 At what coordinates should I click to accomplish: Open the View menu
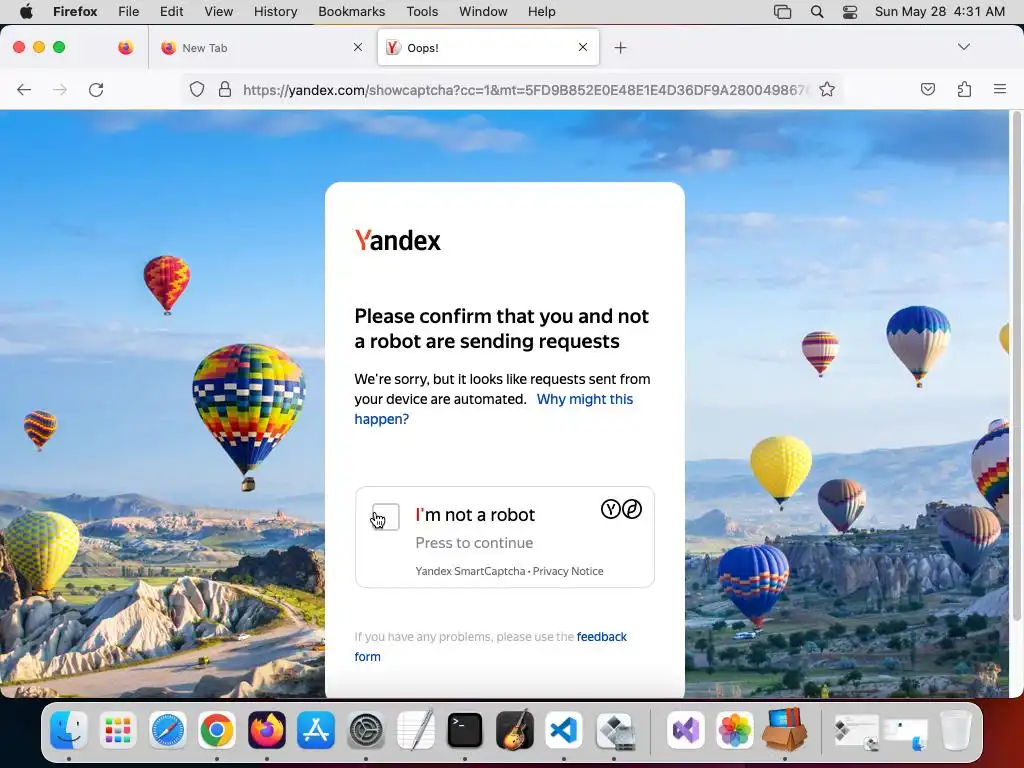[x=219, y=11]
